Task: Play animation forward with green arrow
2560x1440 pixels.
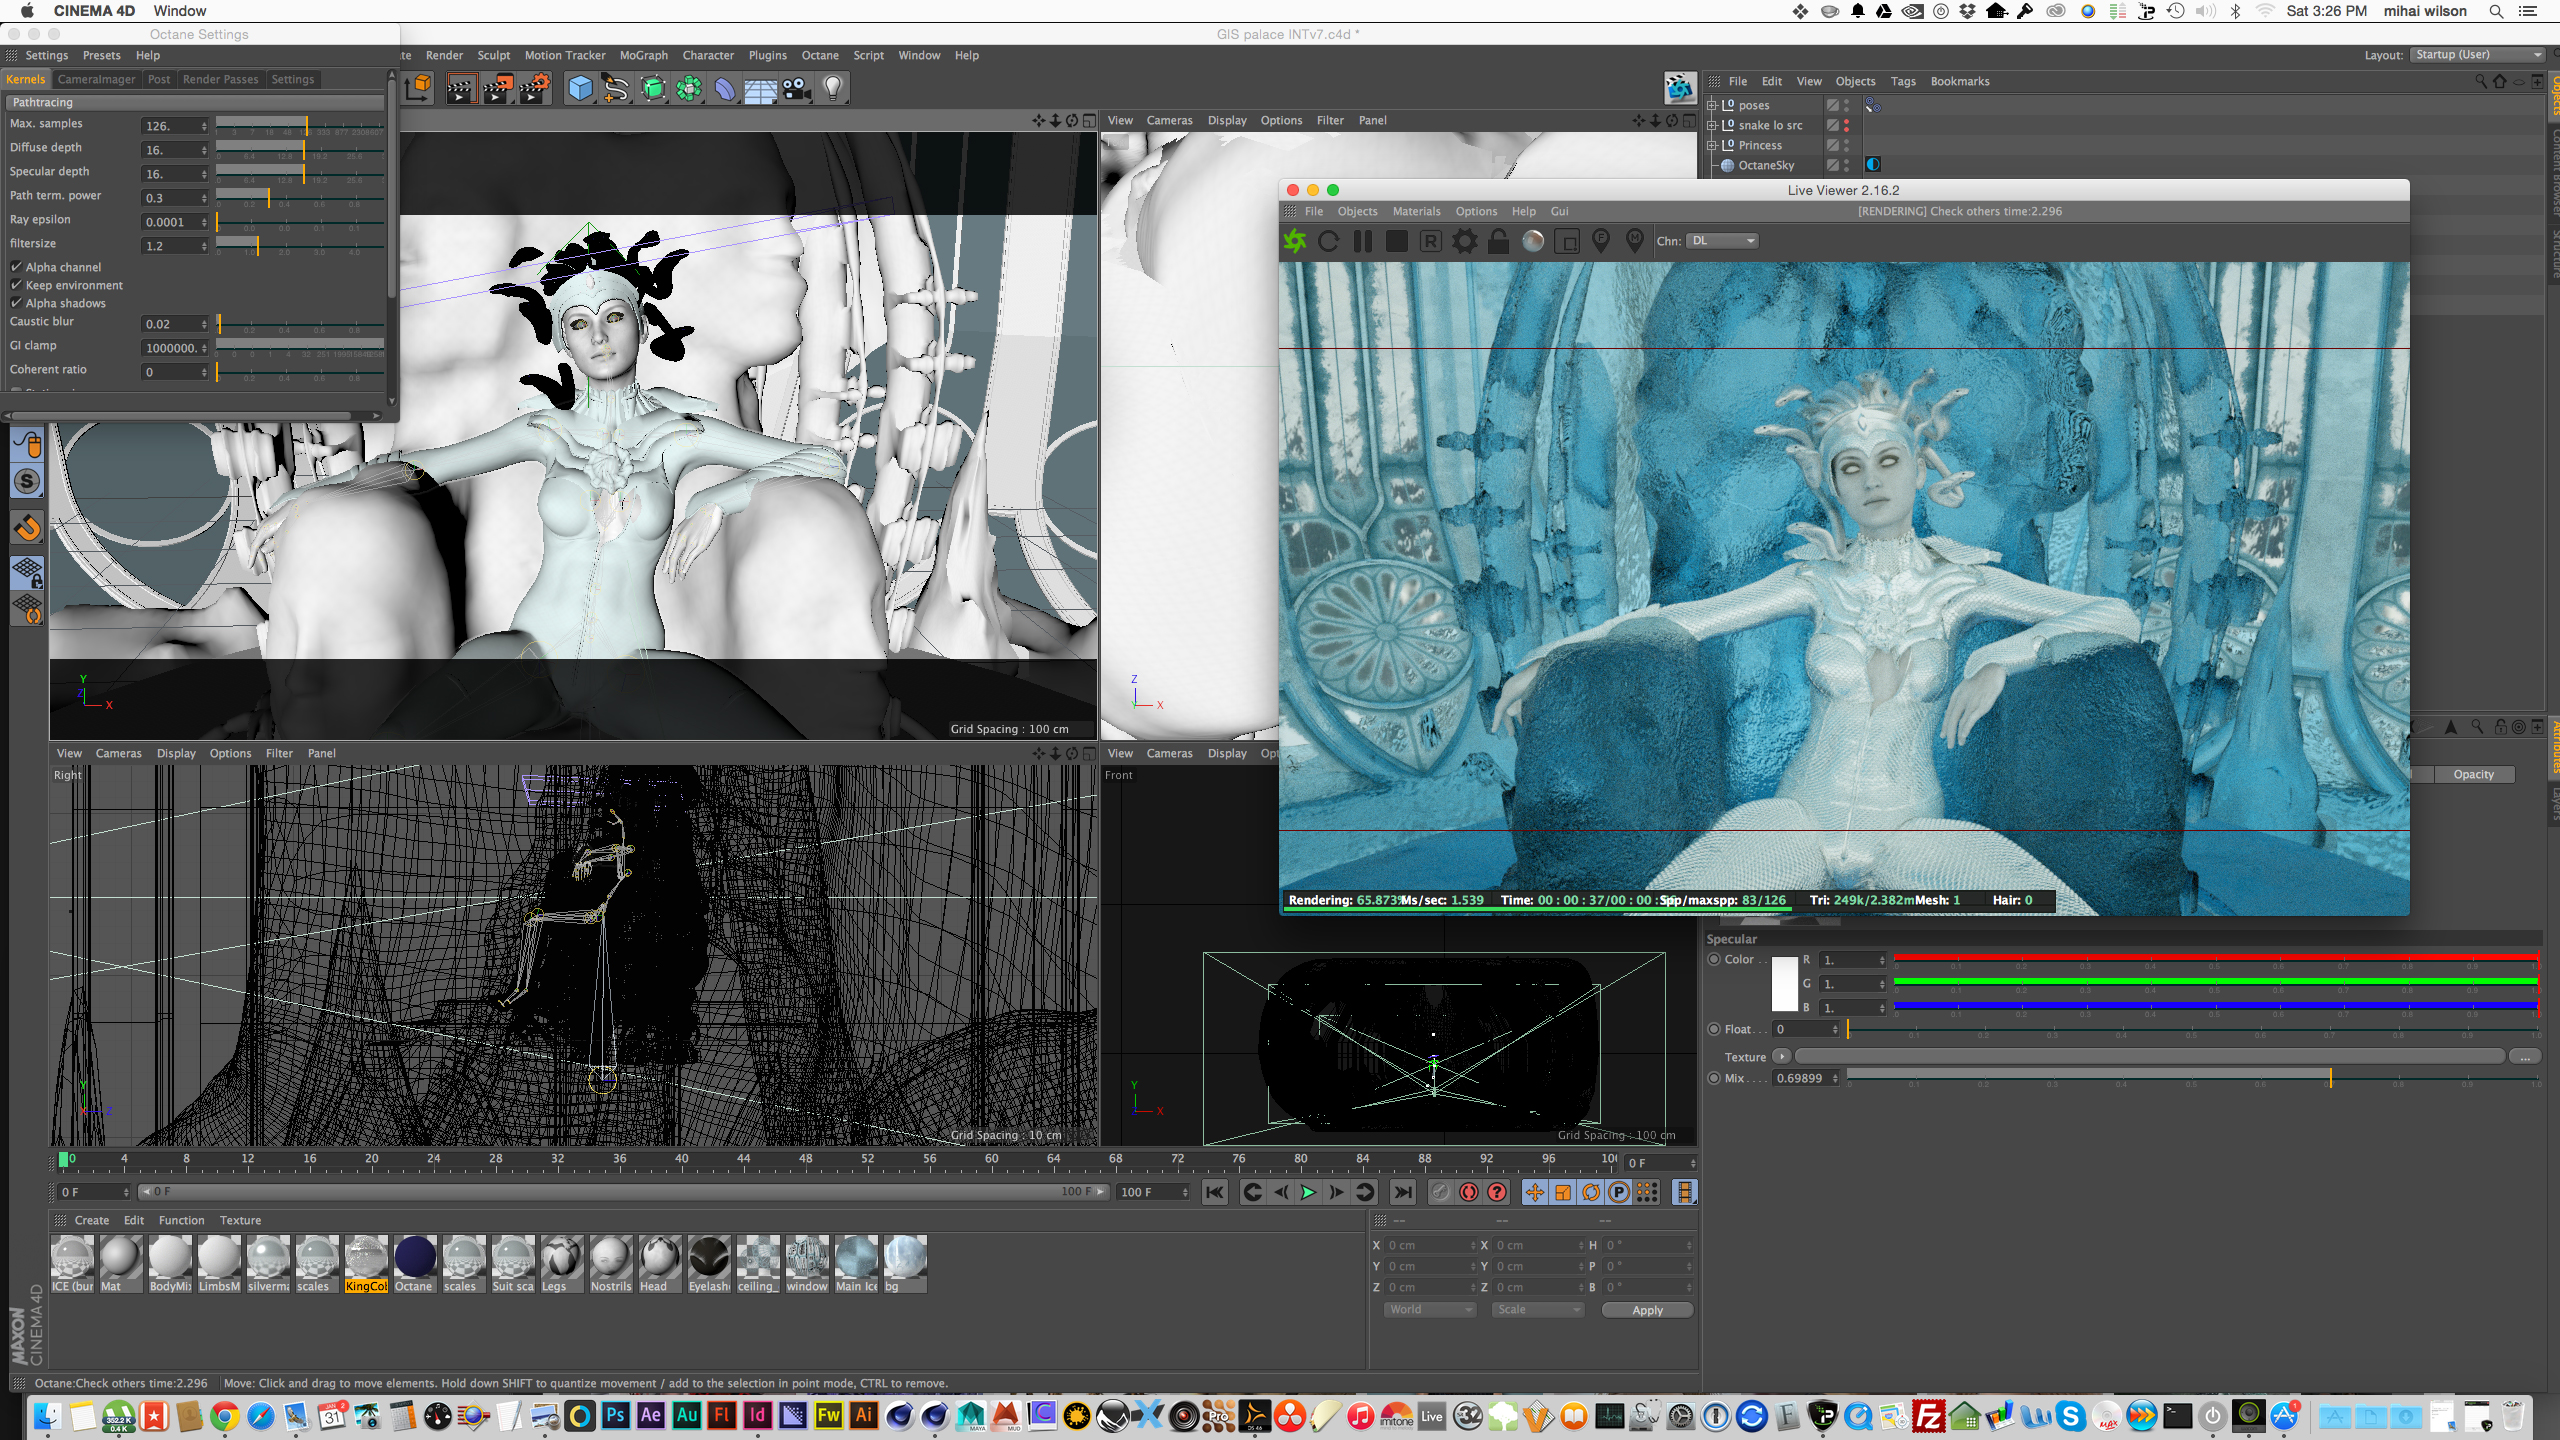Action: 1308,1192
